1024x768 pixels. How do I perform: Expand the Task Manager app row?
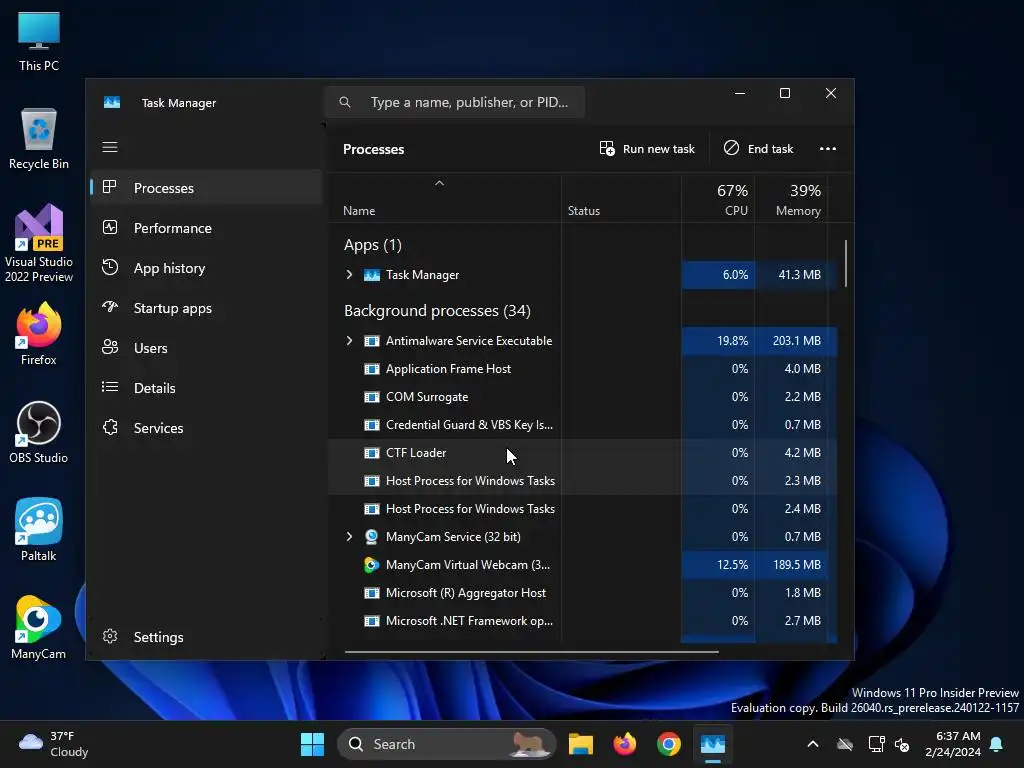[349, 275]
